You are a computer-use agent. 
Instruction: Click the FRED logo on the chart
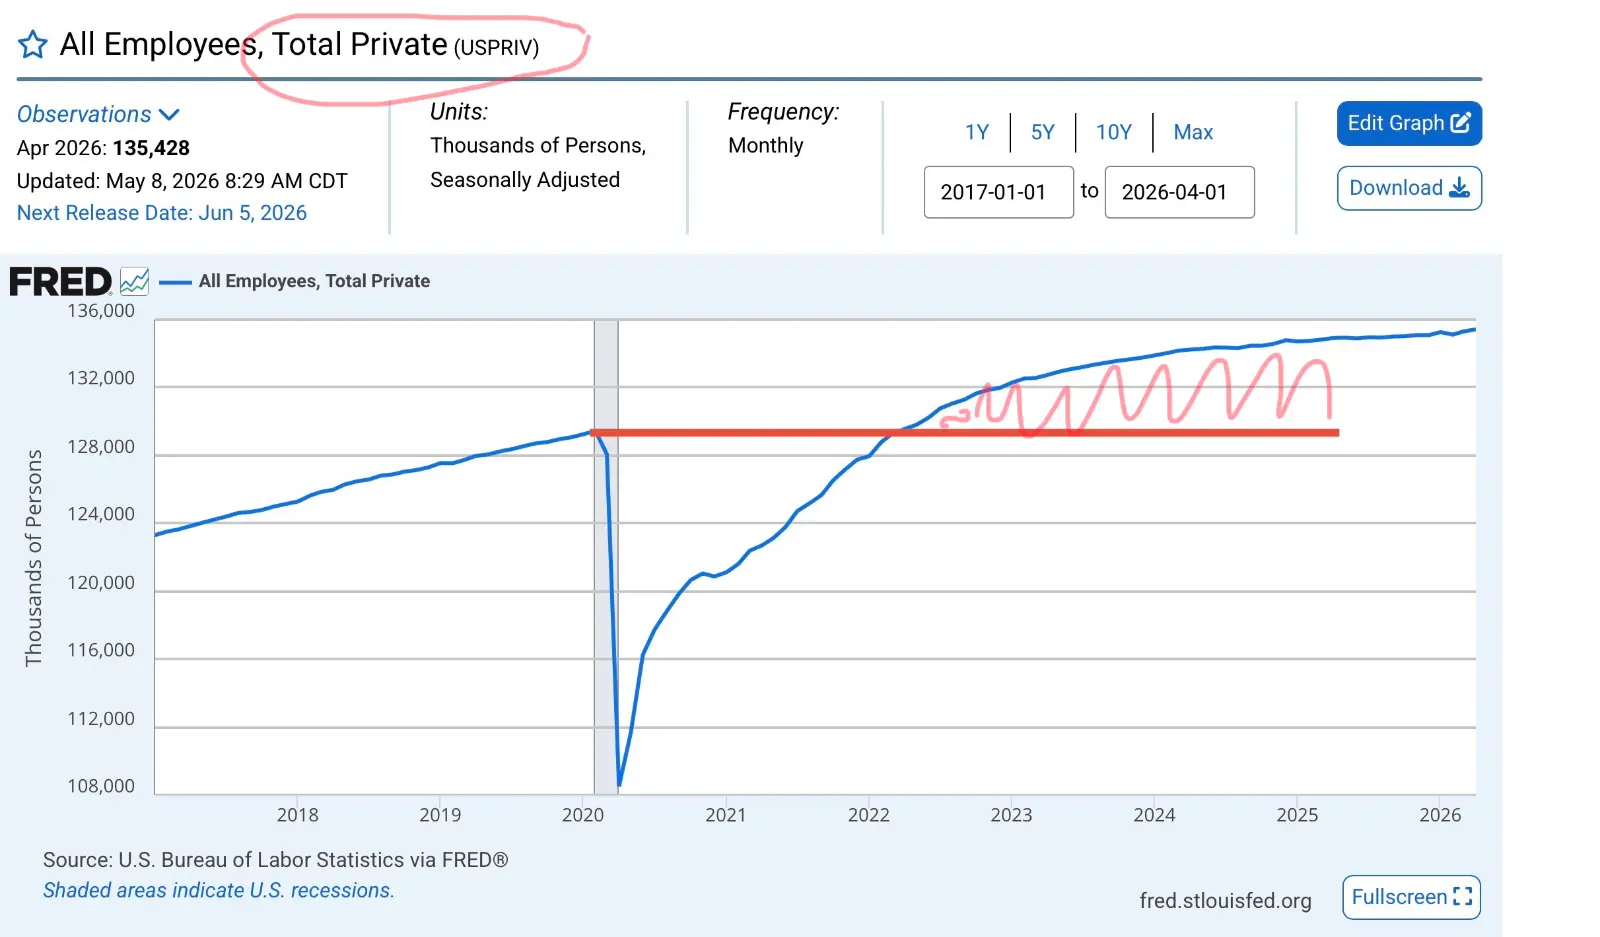click(x=60, y=282)
